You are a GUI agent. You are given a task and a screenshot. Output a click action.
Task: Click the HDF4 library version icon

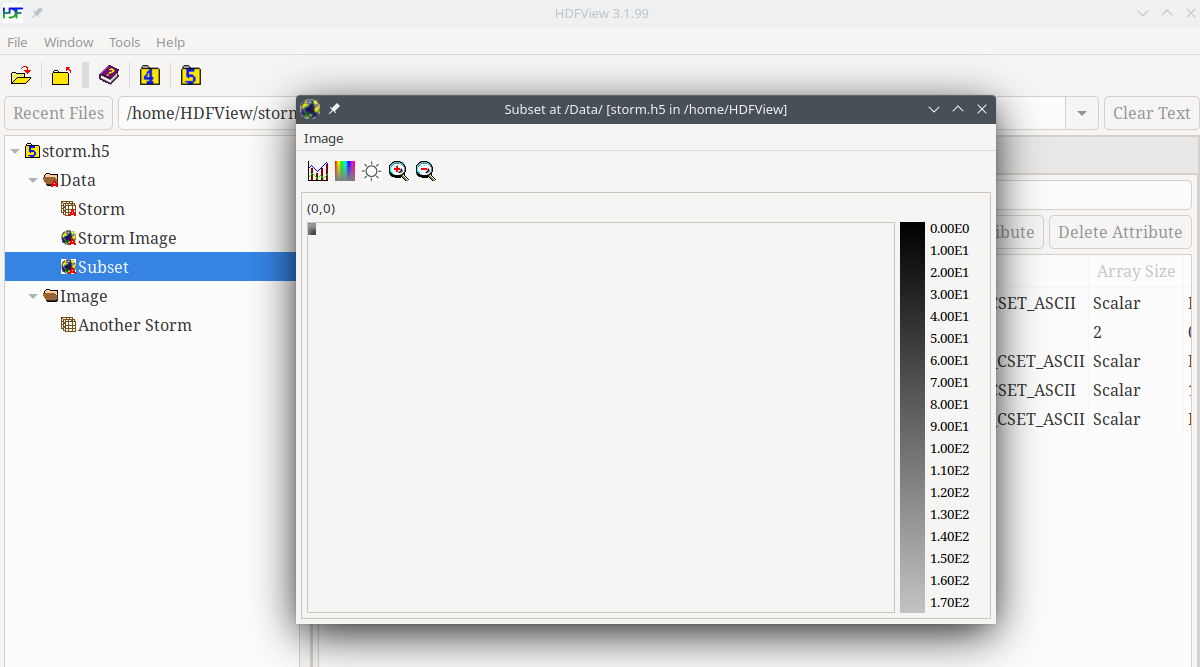(150, 76)
